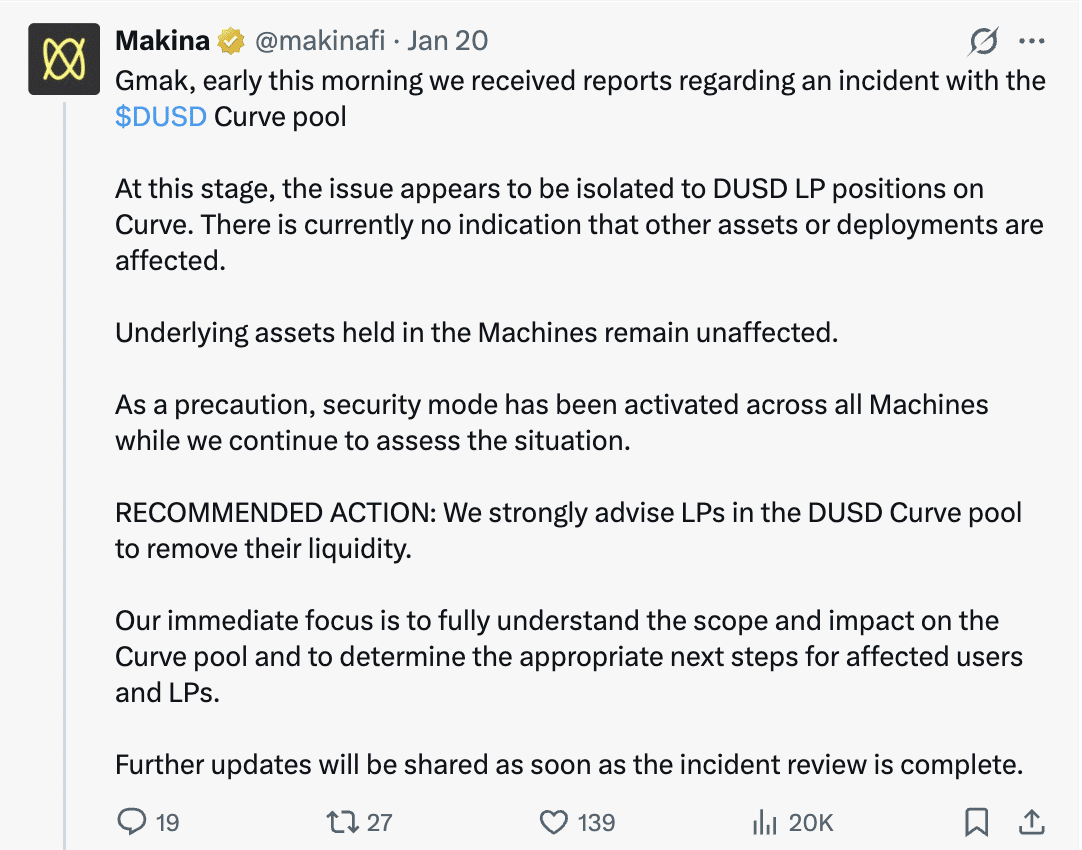Bookmark this Makina post
1082x850 pixels.
976,822
